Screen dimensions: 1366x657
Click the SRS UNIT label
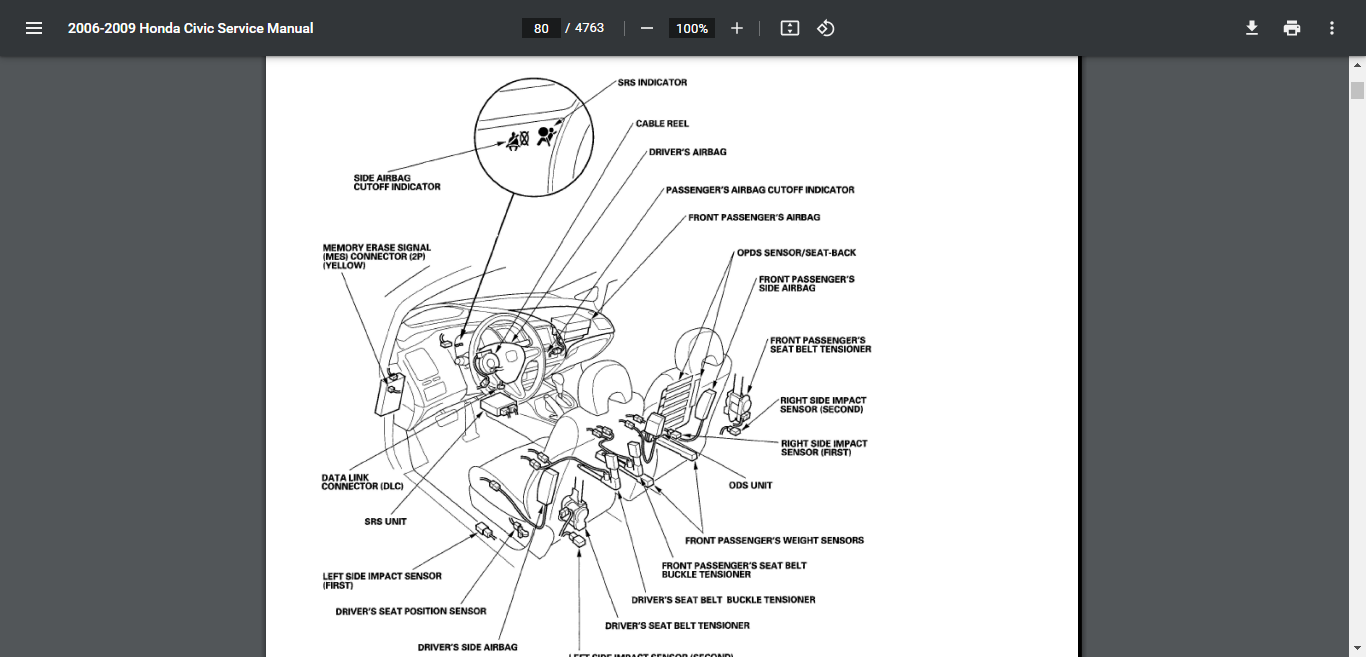coord(385,521)
